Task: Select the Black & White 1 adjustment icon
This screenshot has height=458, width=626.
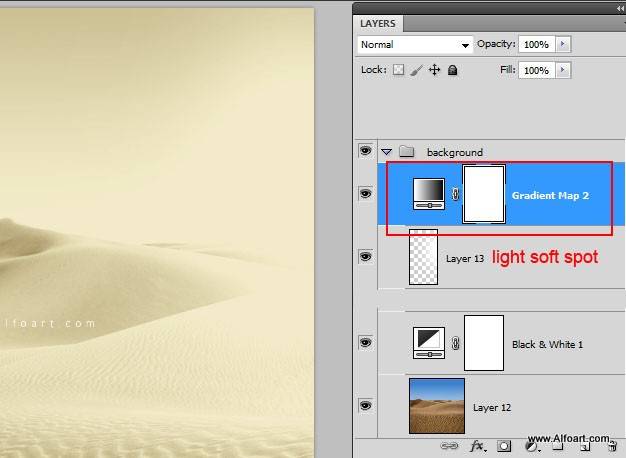Action: [429, 343]
